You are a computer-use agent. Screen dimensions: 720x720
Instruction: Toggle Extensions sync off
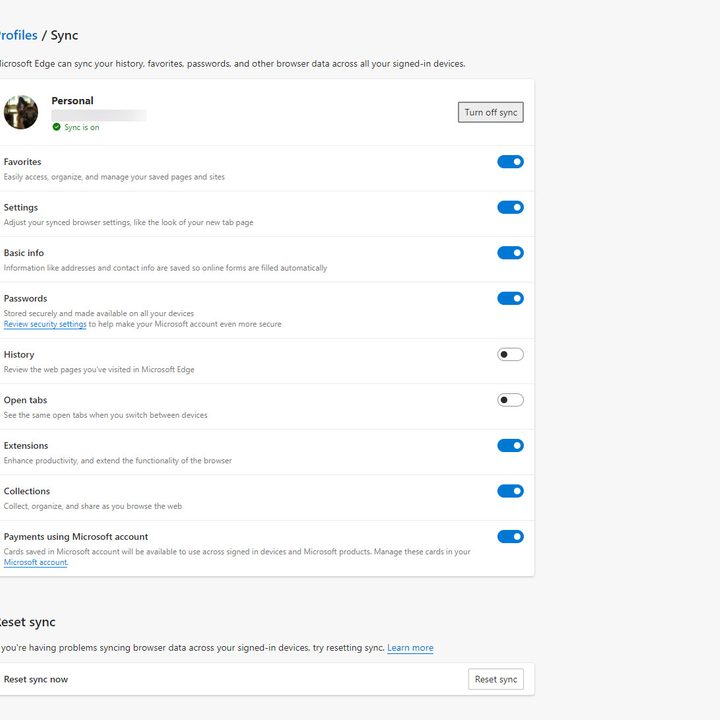coord(510,445)
